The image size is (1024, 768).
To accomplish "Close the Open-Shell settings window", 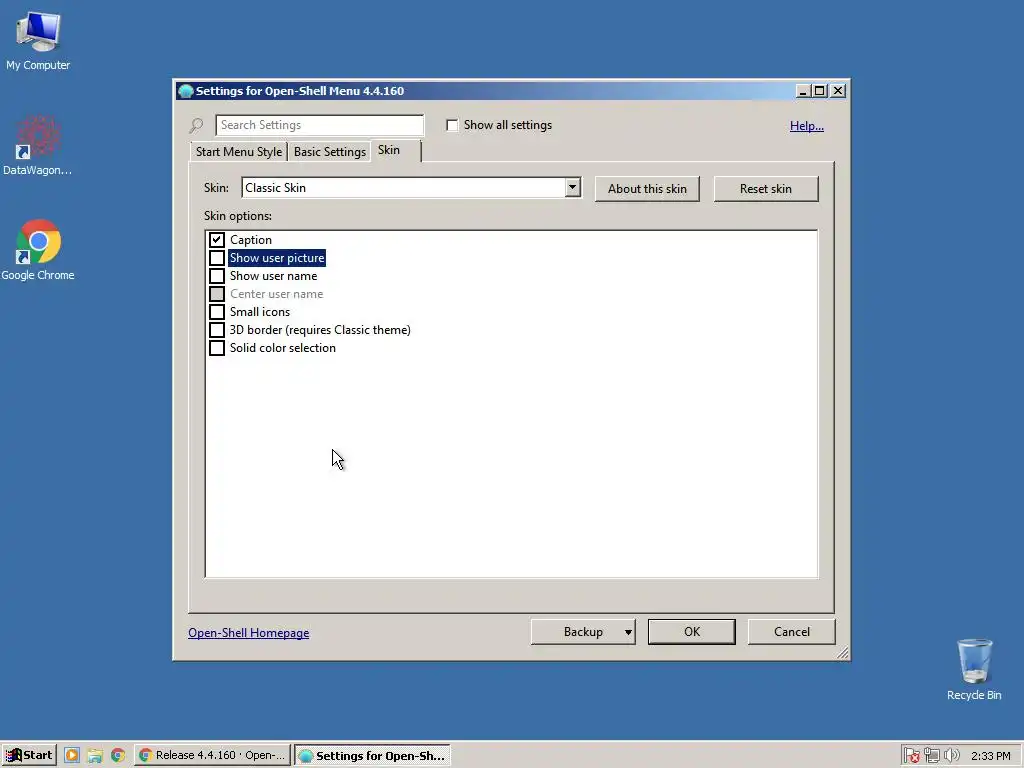I will [x=839, y=91].
